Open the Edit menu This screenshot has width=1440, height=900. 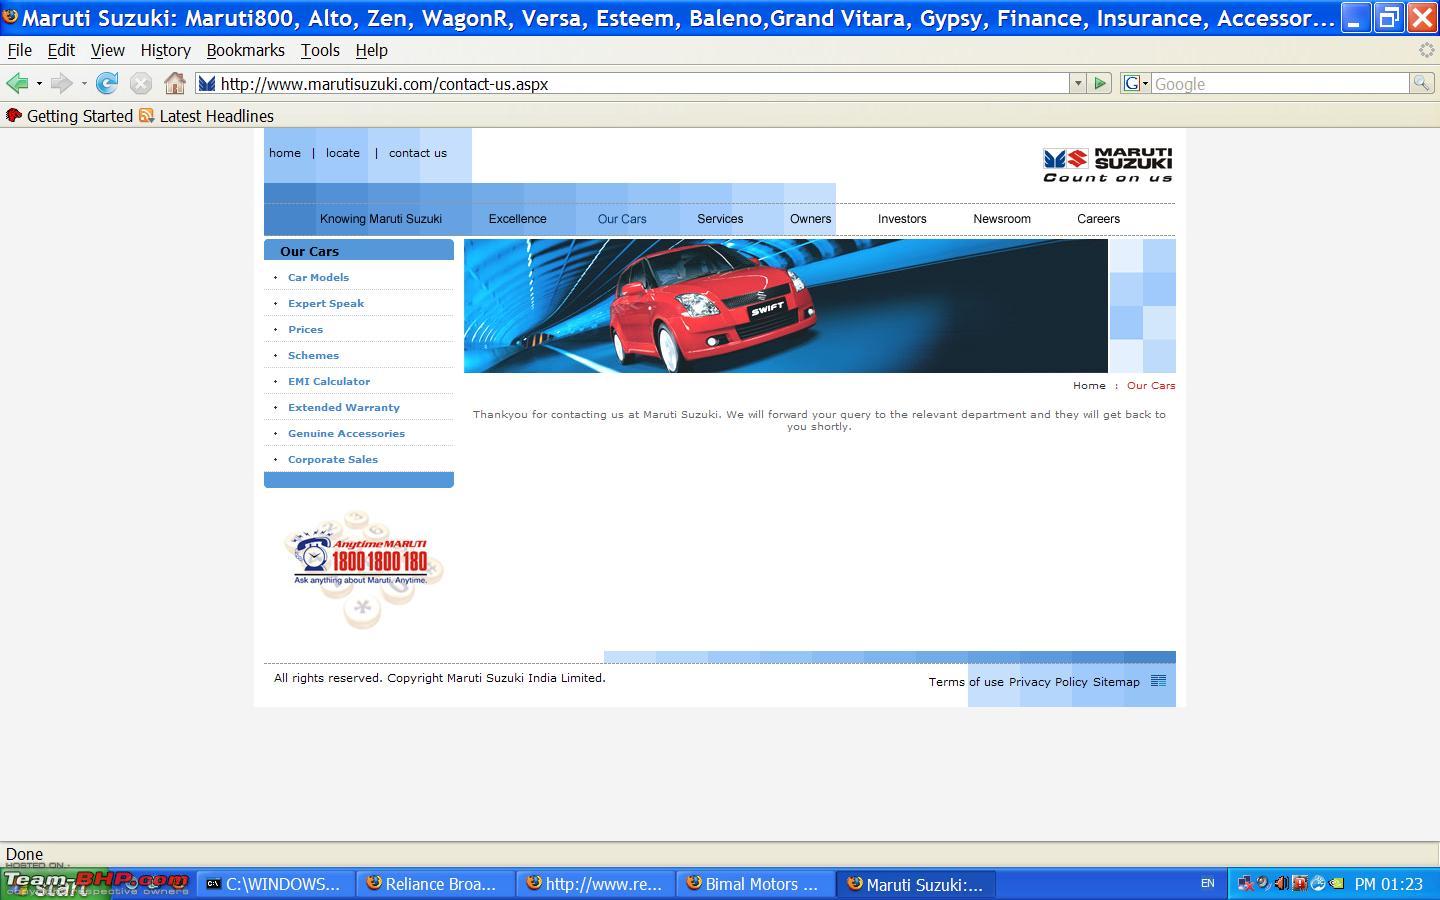[61, 50]
